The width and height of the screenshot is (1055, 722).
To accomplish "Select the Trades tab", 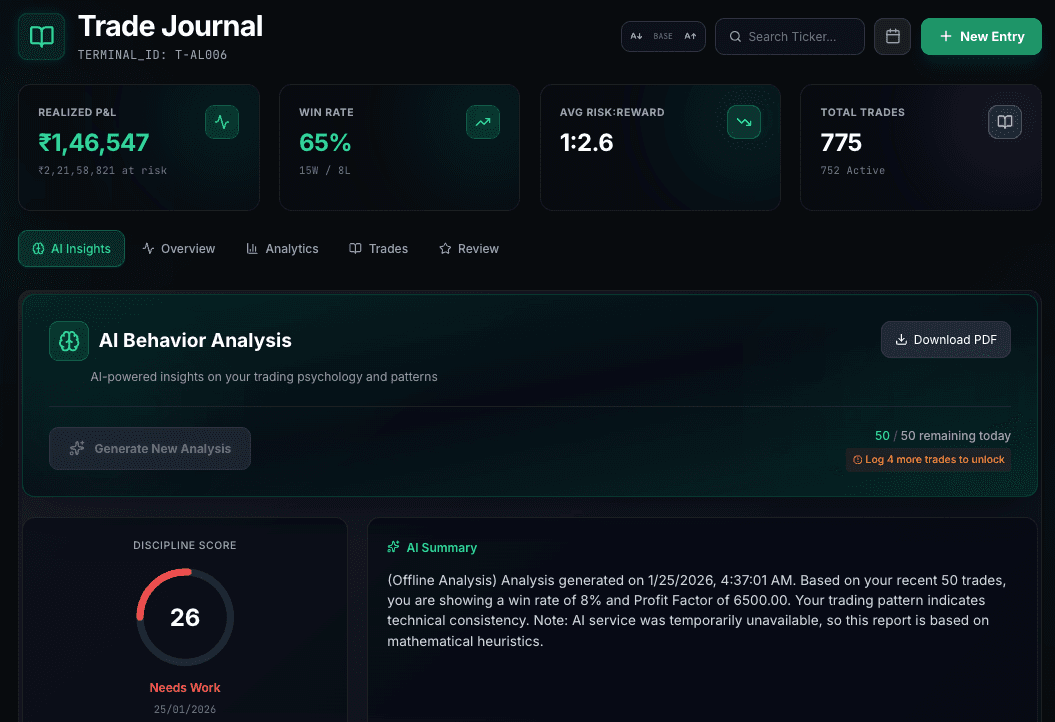I will click(378, 248).
